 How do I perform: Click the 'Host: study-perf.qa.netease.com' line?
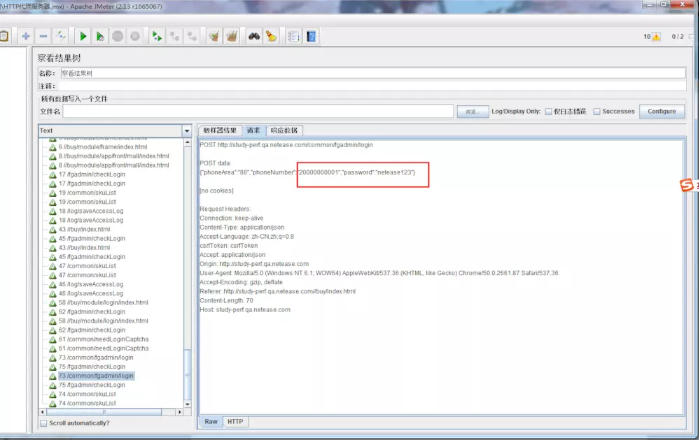[x=245, y=310]
